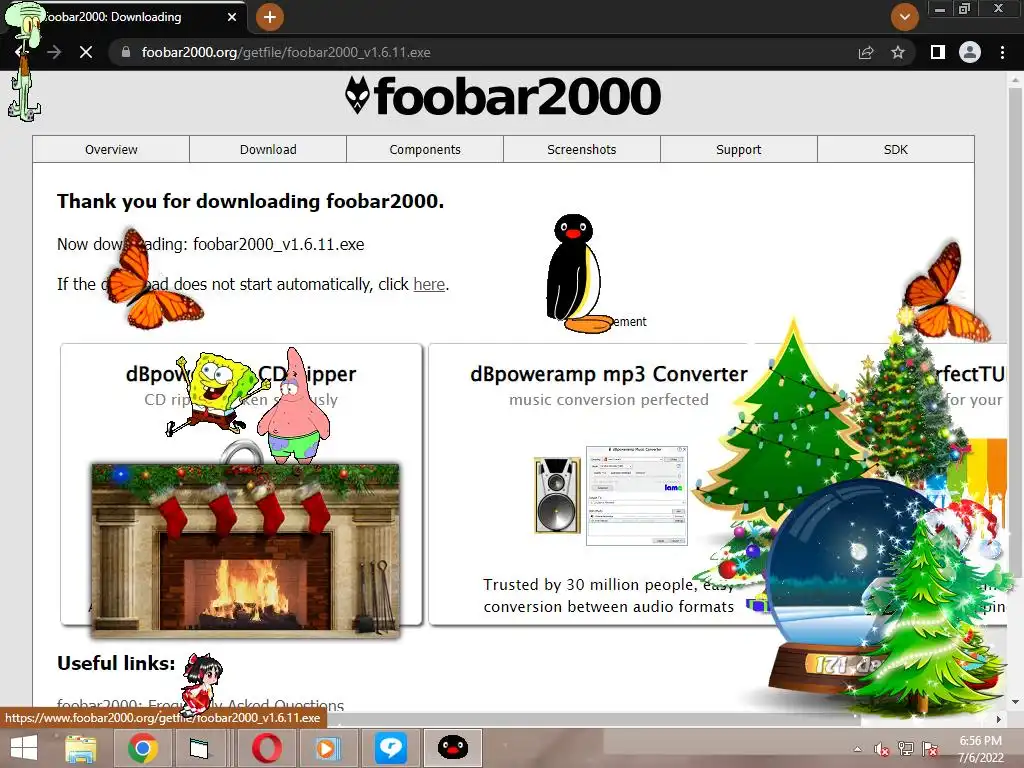This screenshot has height=768, width=1024.
Task: Close the foobar2000 Downloading tab
Action: pos(232,17)
